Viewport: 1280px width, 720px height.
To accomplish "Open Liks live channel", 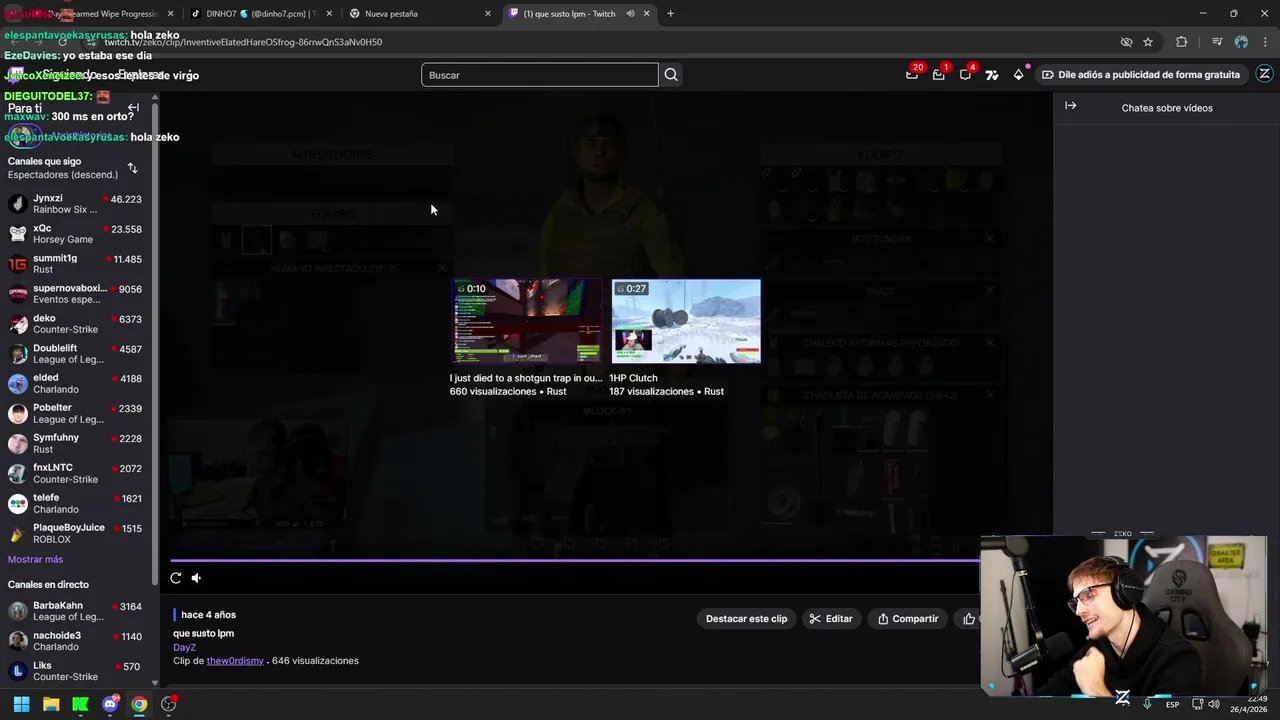I will click(x=76, y=671).
